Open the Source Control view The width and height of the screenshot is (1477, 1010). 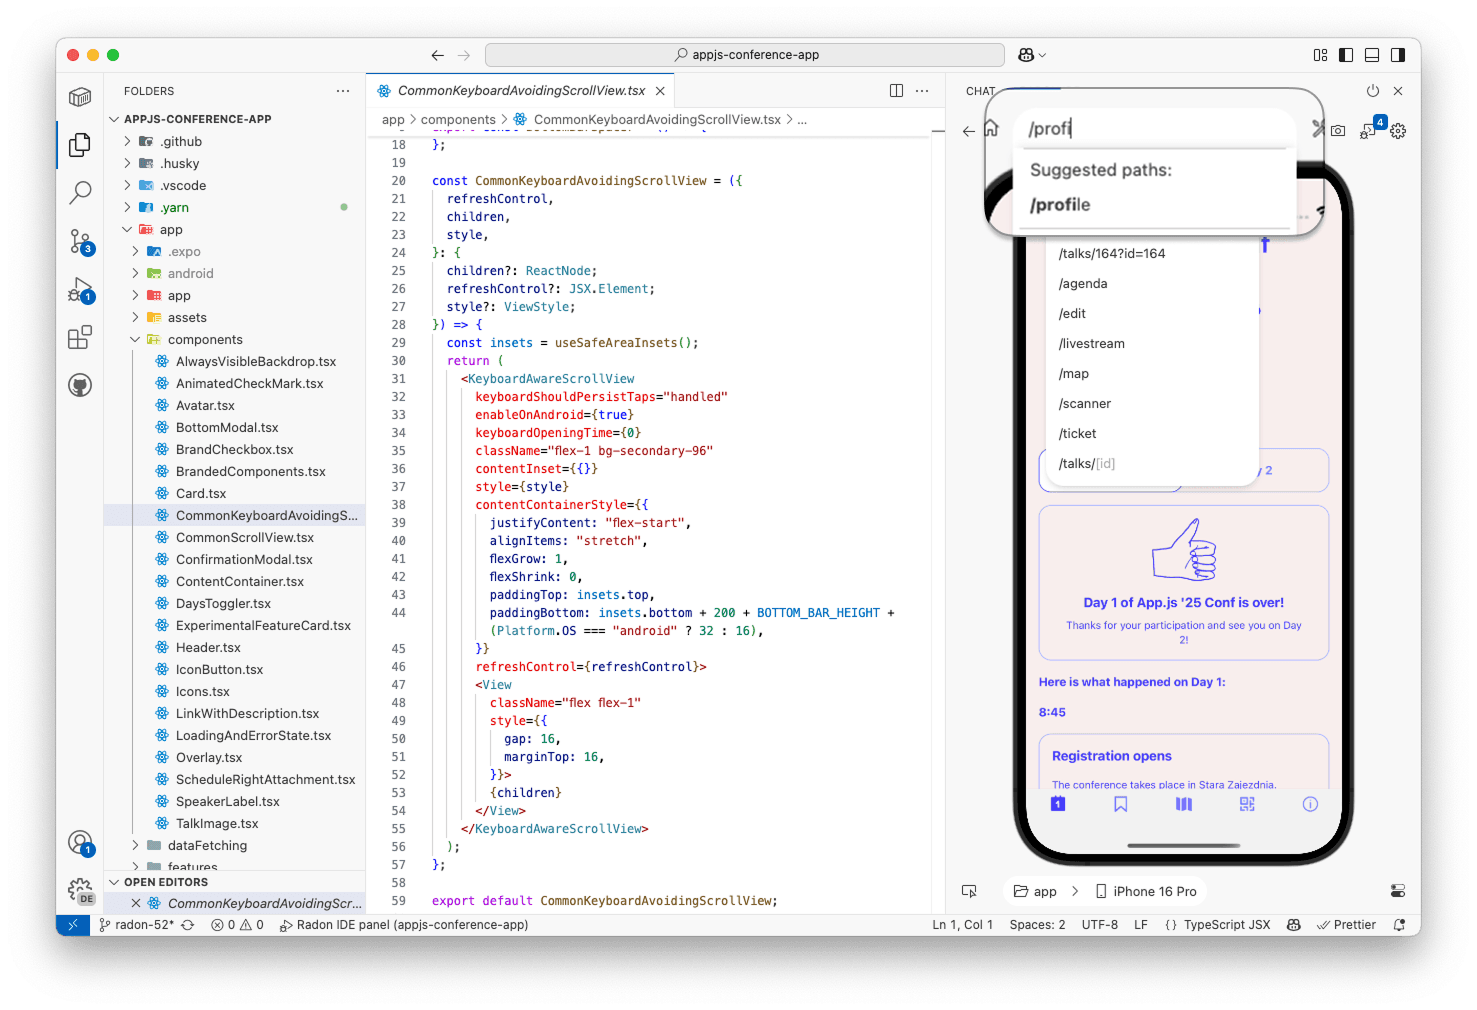click(80, 241)
